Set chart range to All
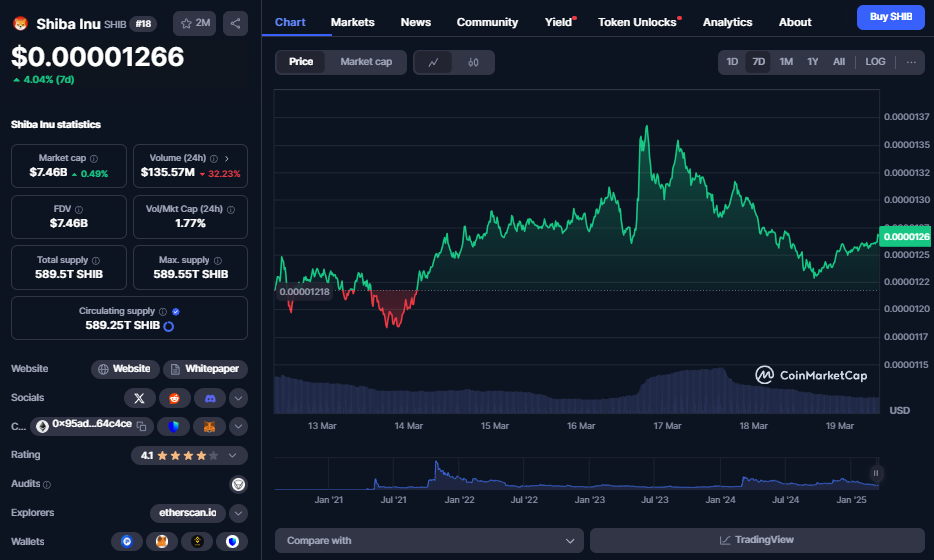The width and height of the screenshot is (934, 560). tap(839, 62)
